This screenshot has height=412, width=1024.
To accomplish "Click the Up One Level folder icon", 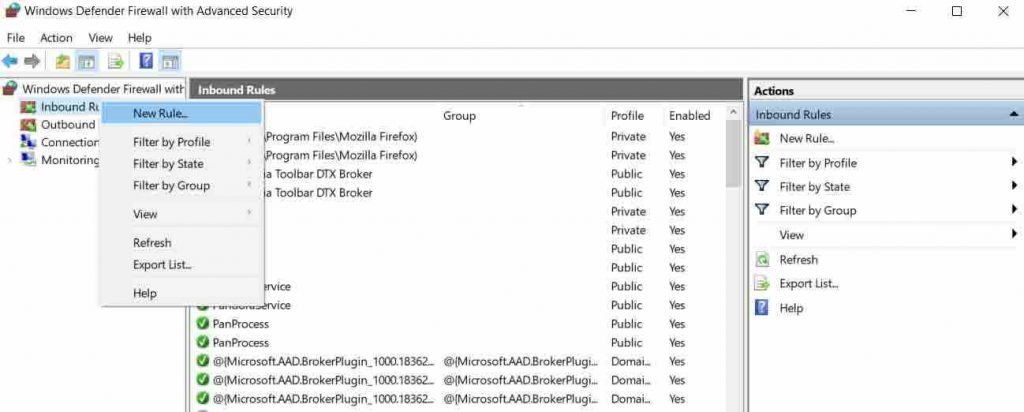I will click(x=63, y=61).
